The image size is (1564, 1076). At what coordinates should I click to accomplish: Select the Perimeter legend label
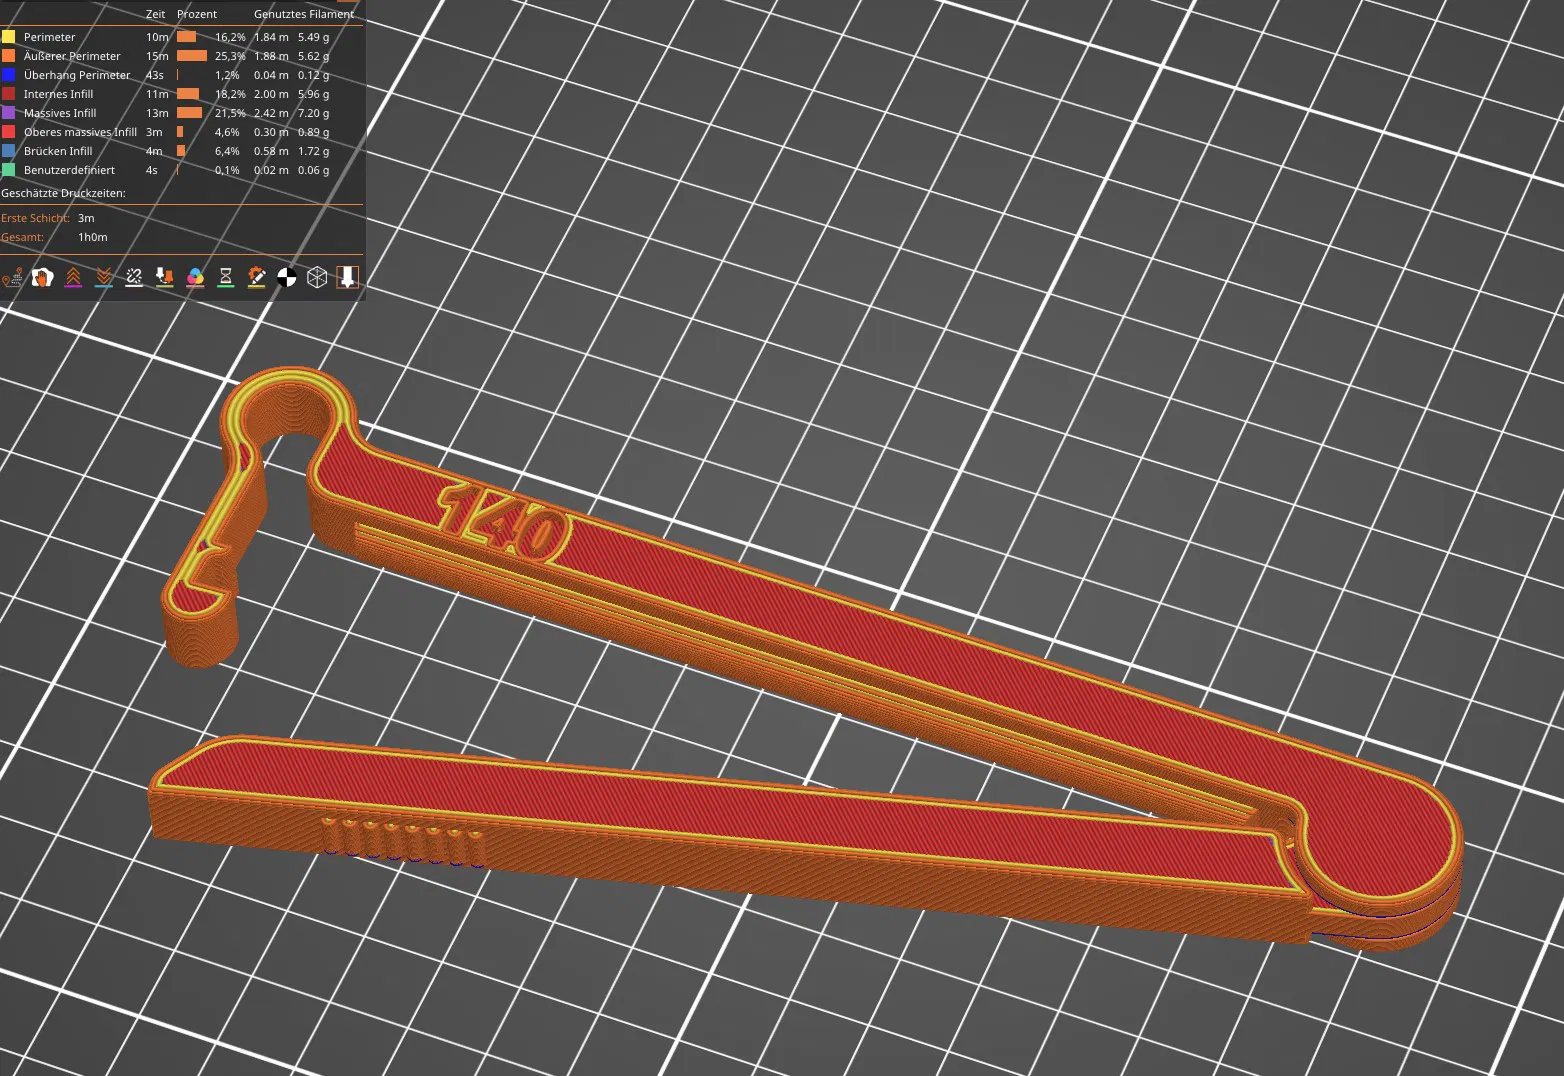[50, 37]
